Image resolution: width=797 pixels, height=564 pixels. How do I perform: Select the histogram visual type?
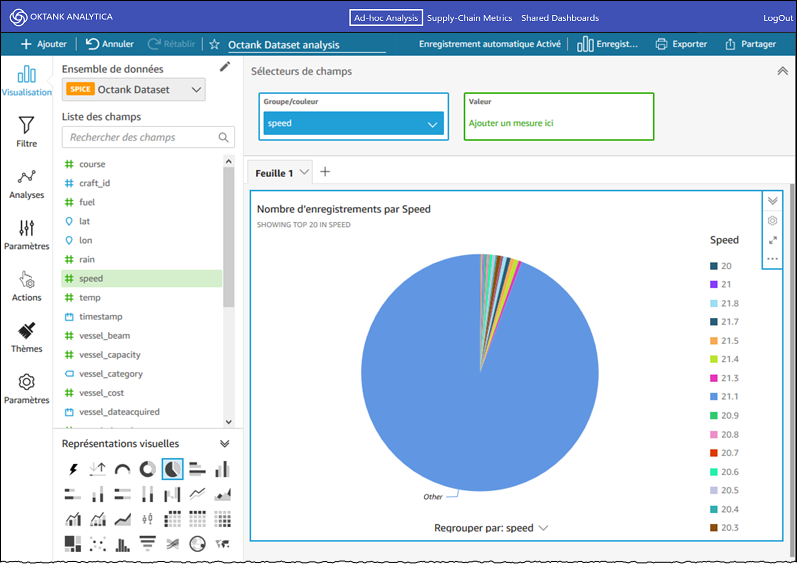[x=122, y=544]
